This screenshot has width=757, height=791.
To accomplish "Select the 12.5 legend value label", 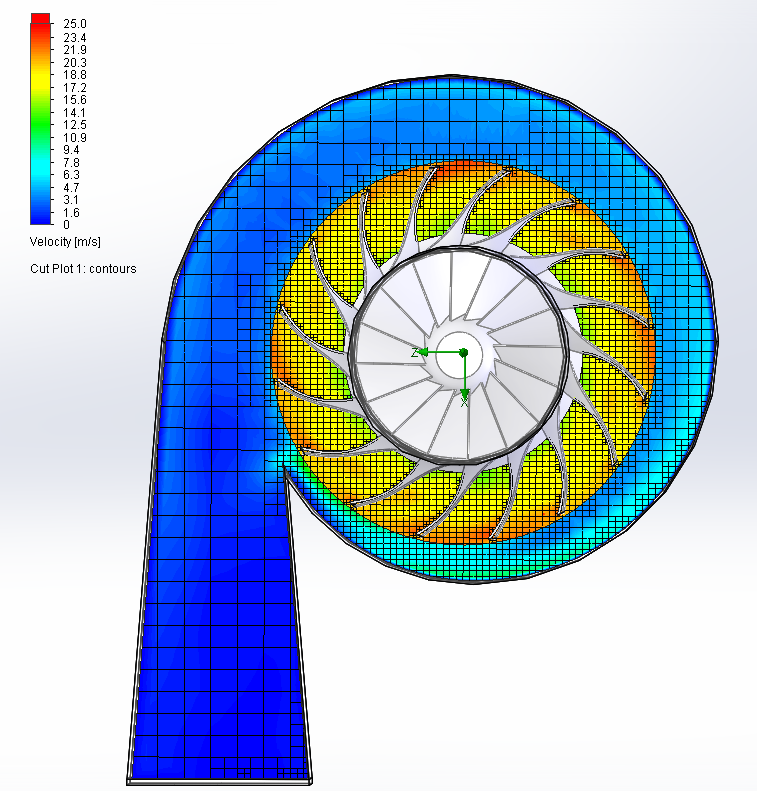I will (x=75, y=124).
